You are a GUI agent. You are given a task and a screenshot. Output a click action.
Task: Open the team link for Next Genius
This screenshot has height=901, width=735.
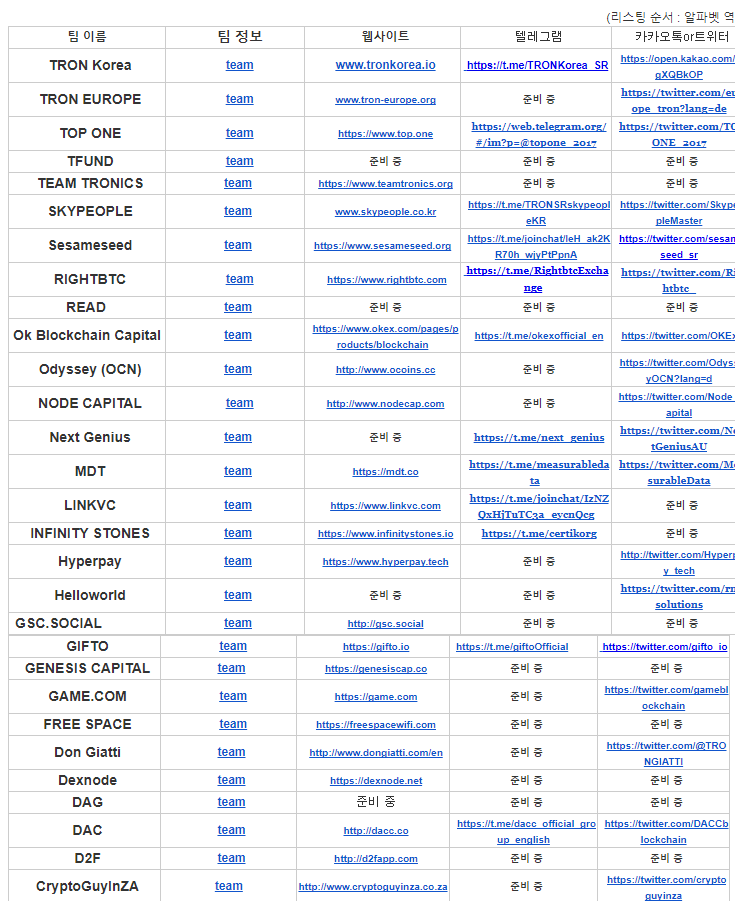tap(238, 437)
